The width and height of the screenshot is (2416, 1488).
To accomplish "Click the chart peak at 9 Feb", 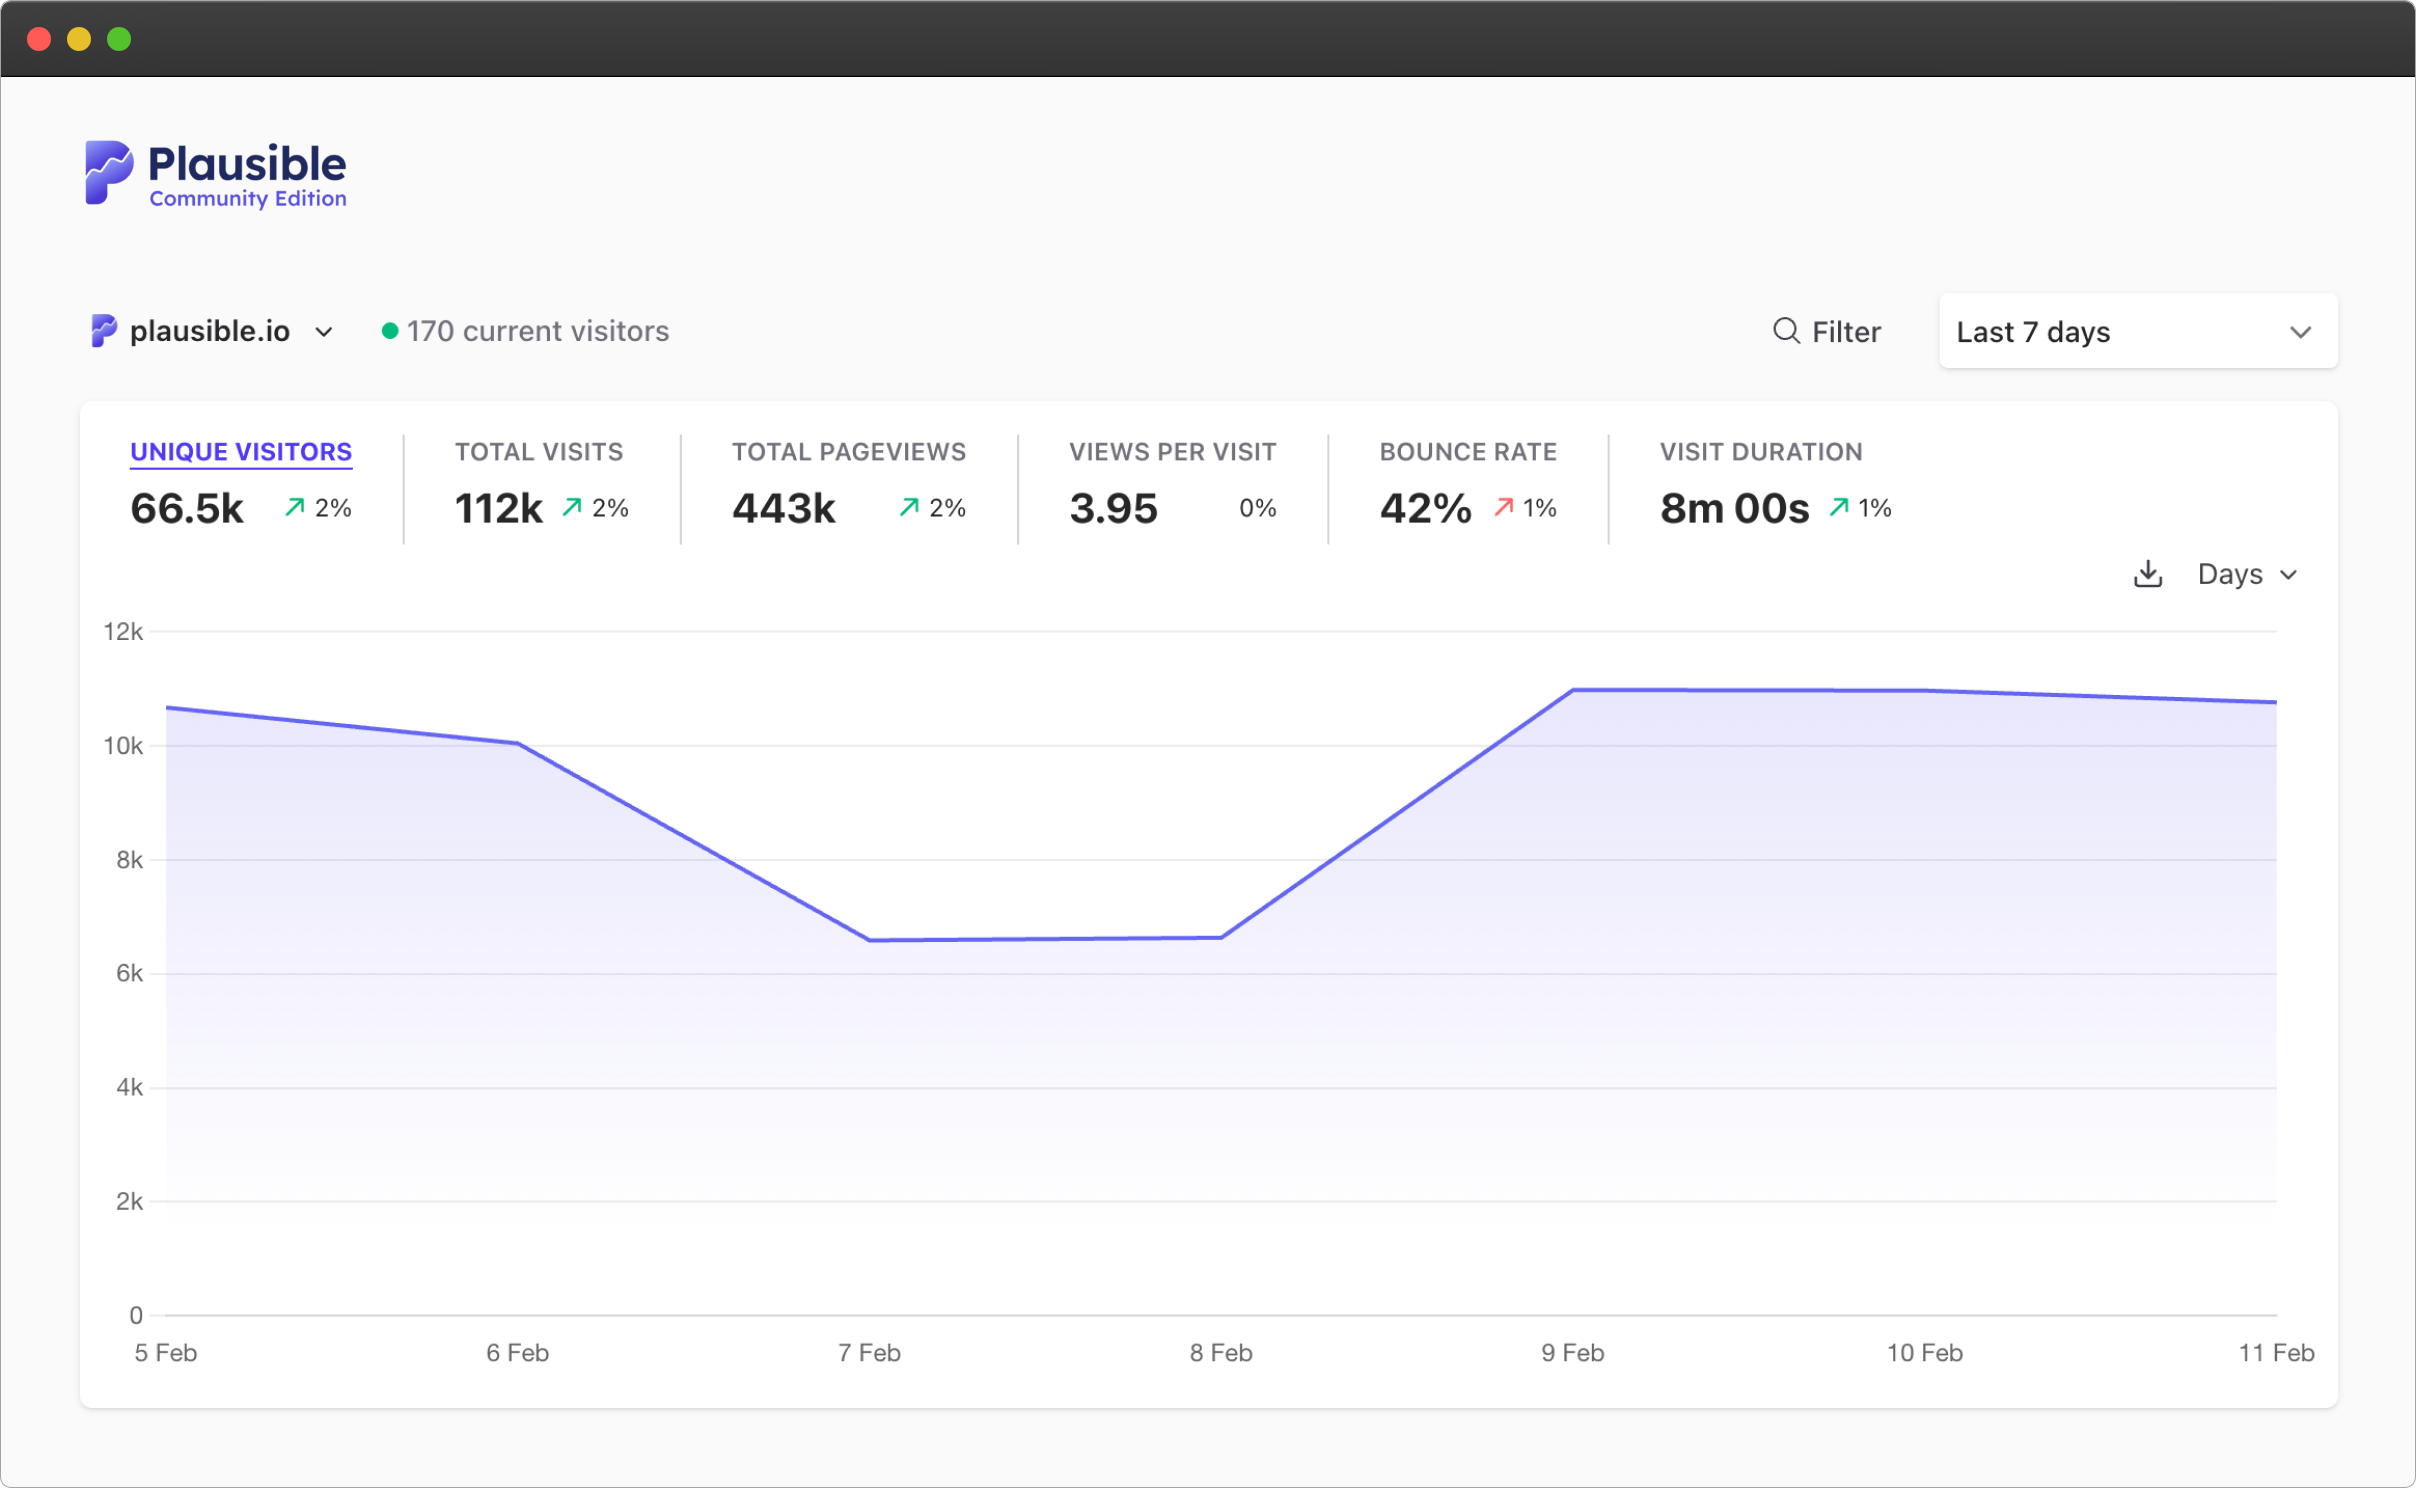I will 1573,689.
